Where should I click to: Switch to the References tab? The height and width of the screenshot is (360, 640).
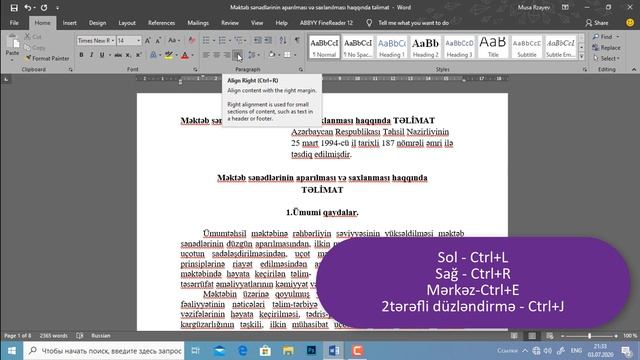pyautogui.click(x=162, y=23)
